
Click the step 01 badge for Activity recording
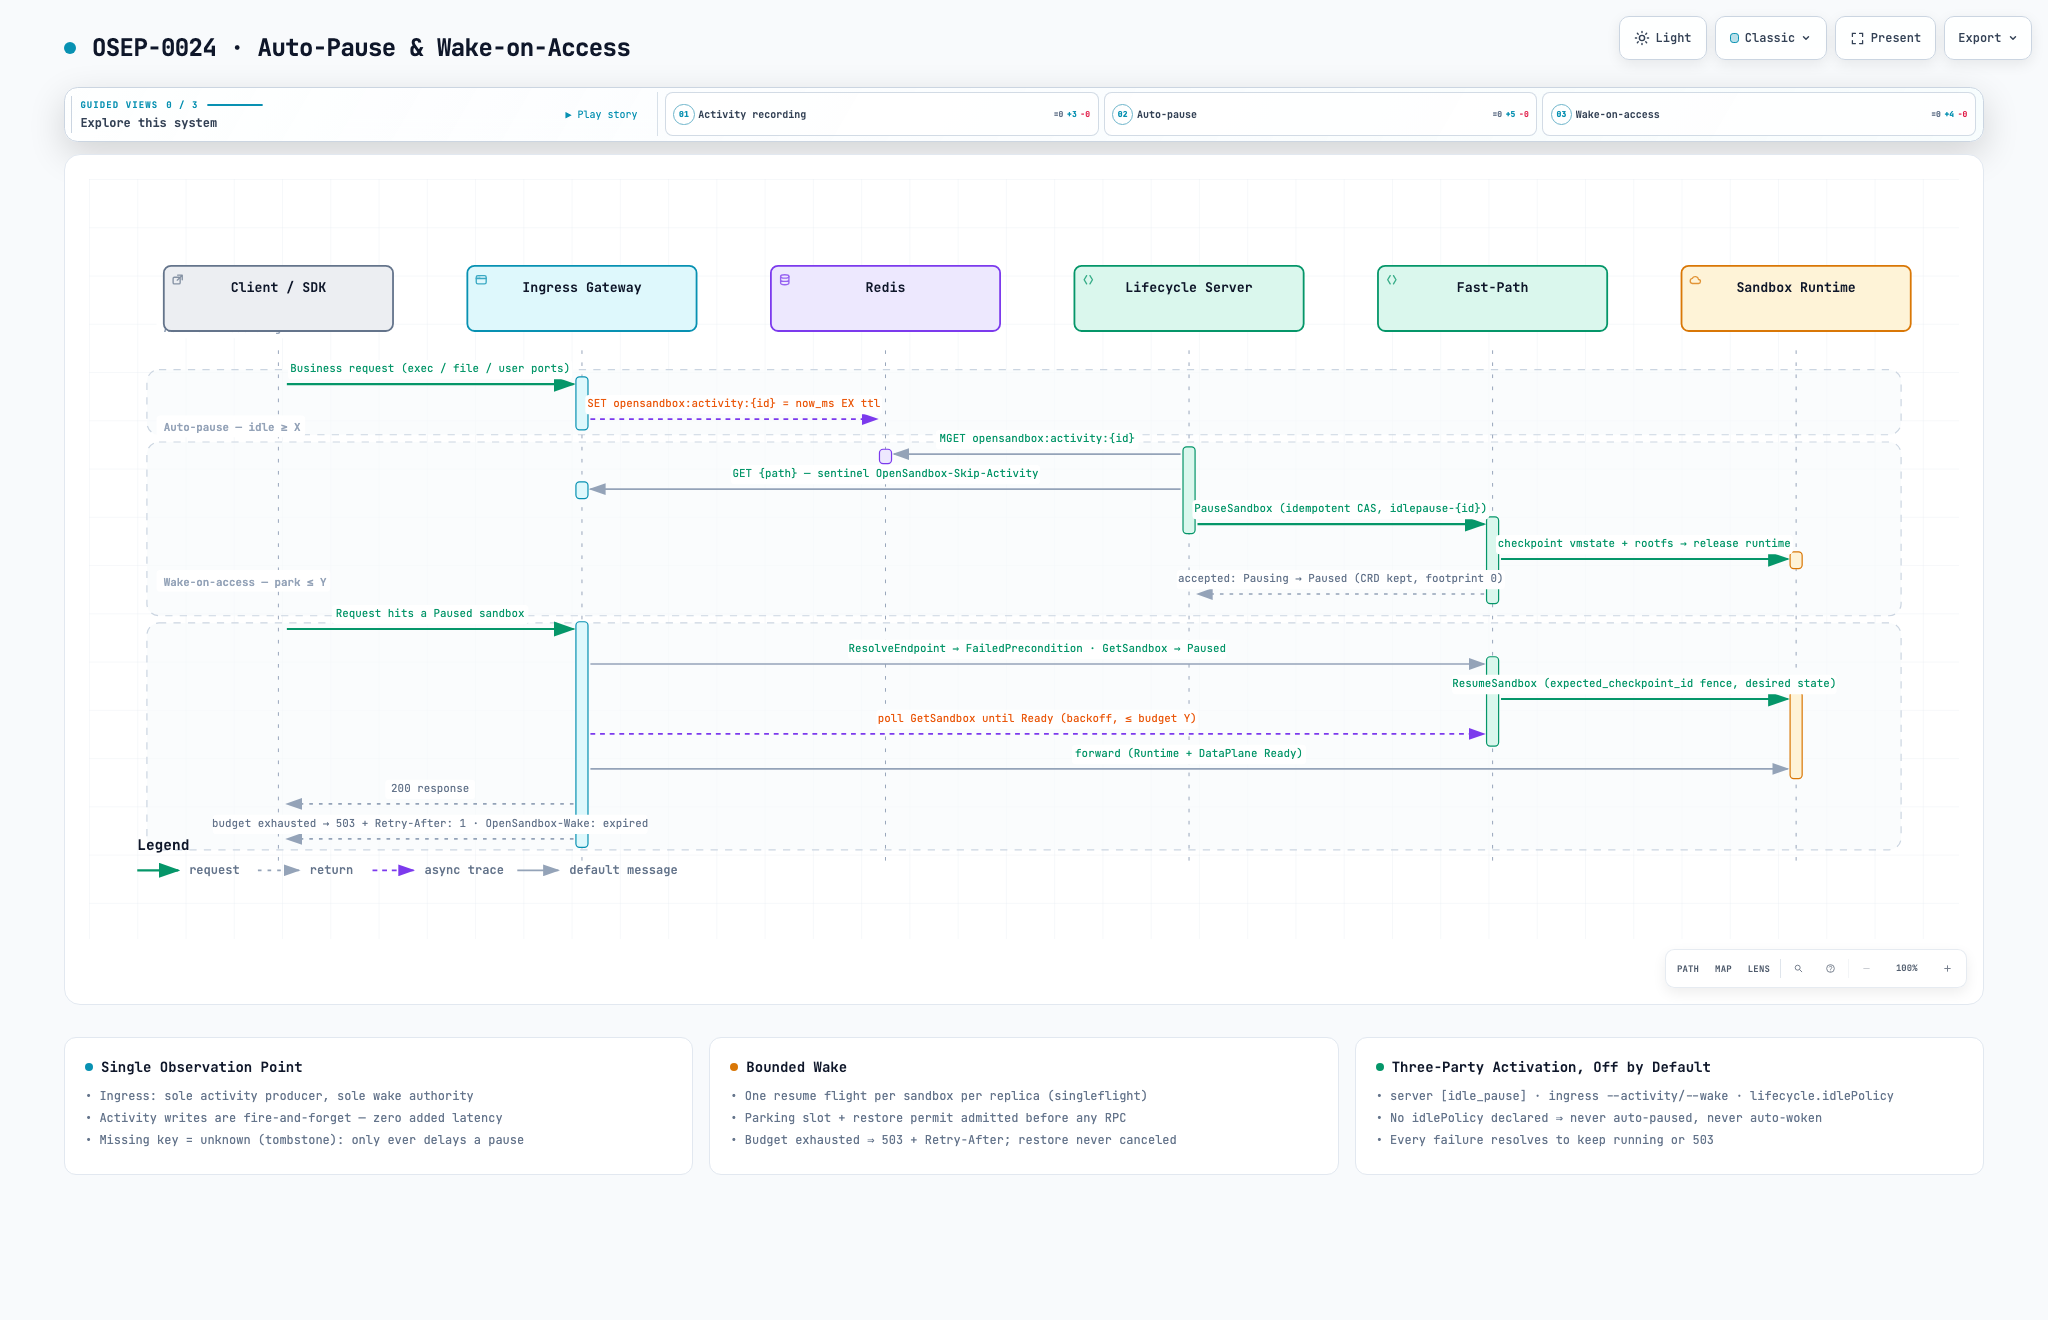tap(683, 114)
